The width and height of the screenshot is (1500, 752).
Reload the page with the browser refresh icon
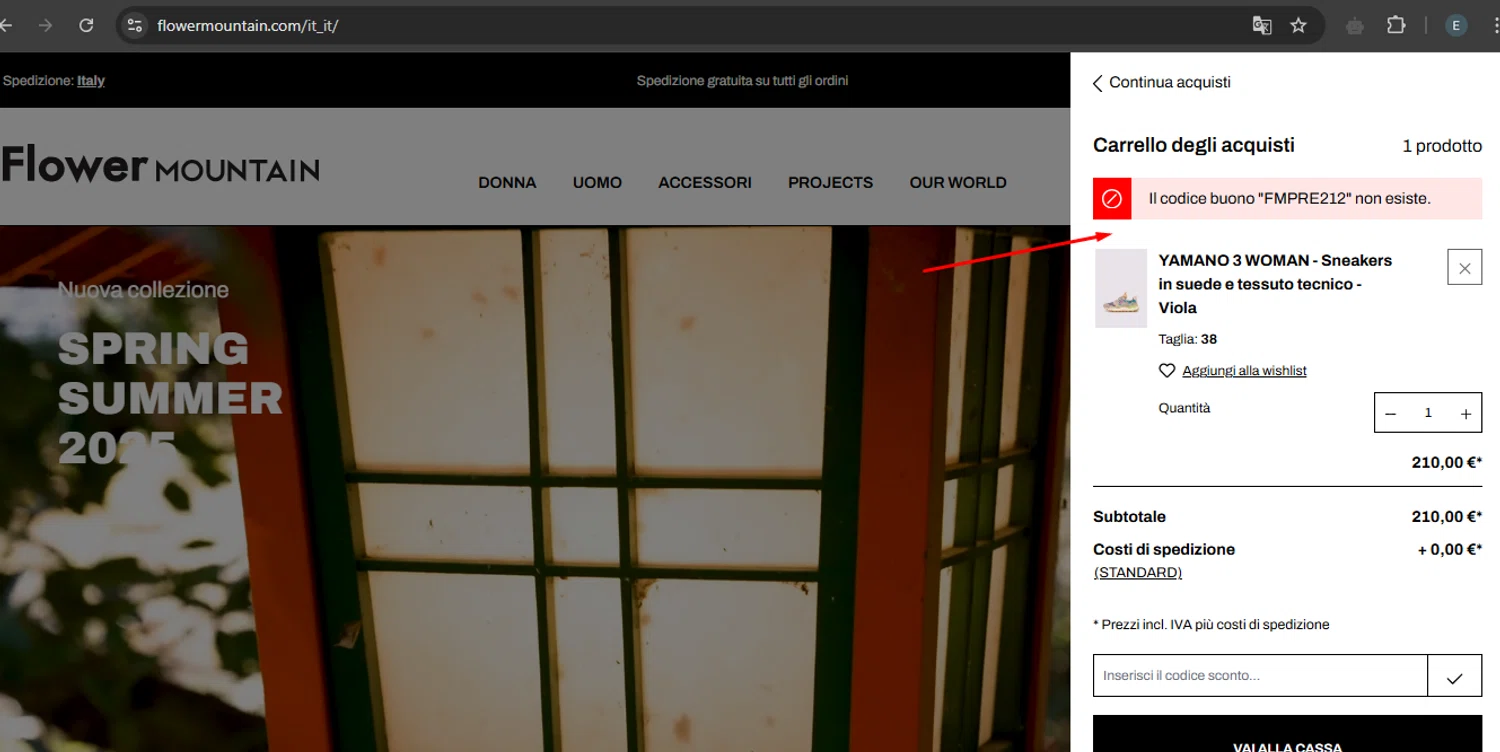coord(87,25)
